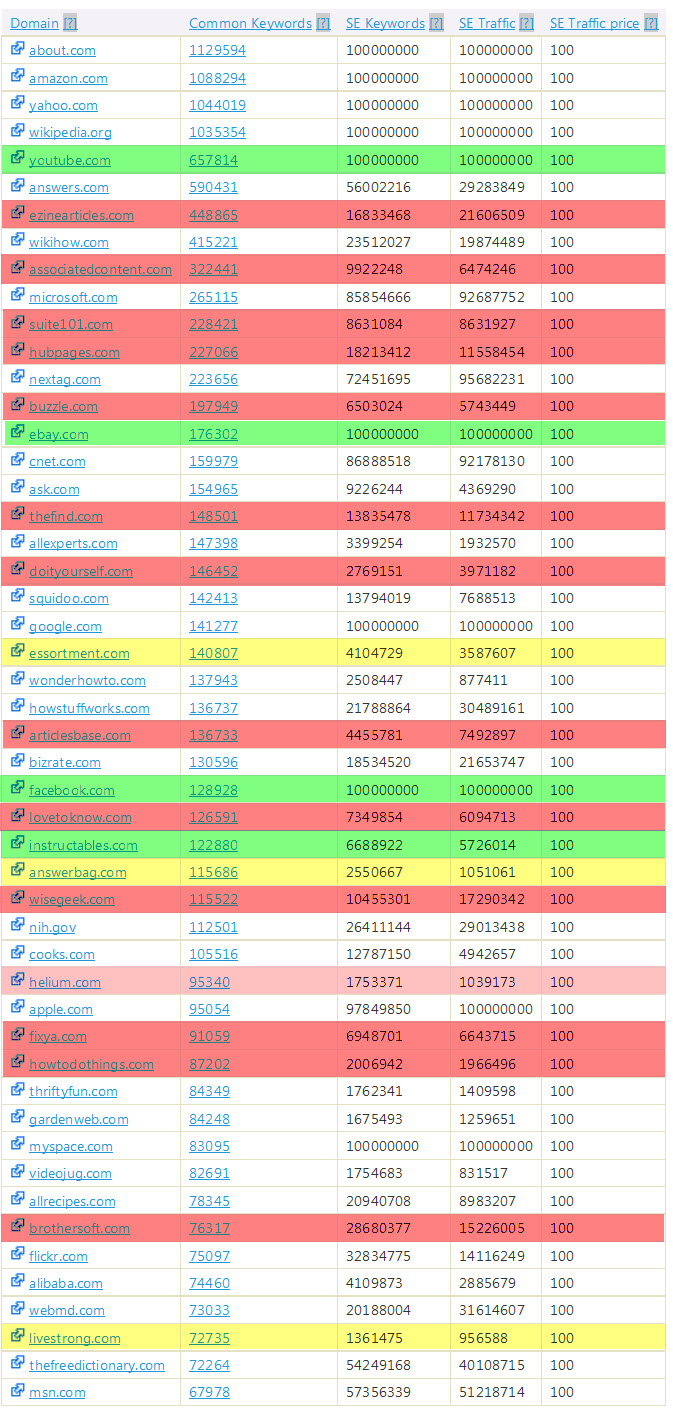This screenshot has height=1415, width=673.
Task: Click external link icon beside google.com
Action: pos(18,625)
